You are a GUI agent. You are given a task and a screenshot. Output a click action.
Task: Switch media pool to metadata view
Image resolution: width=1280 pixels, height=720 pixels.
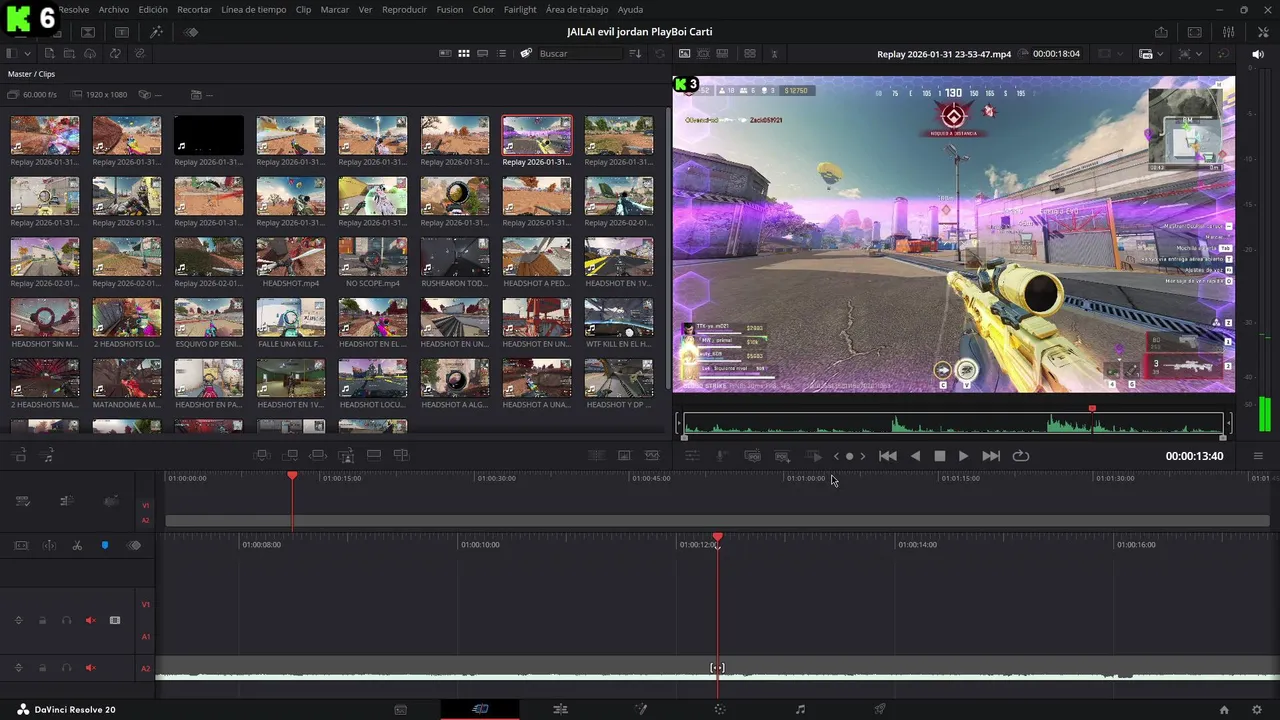pos(446,53)
